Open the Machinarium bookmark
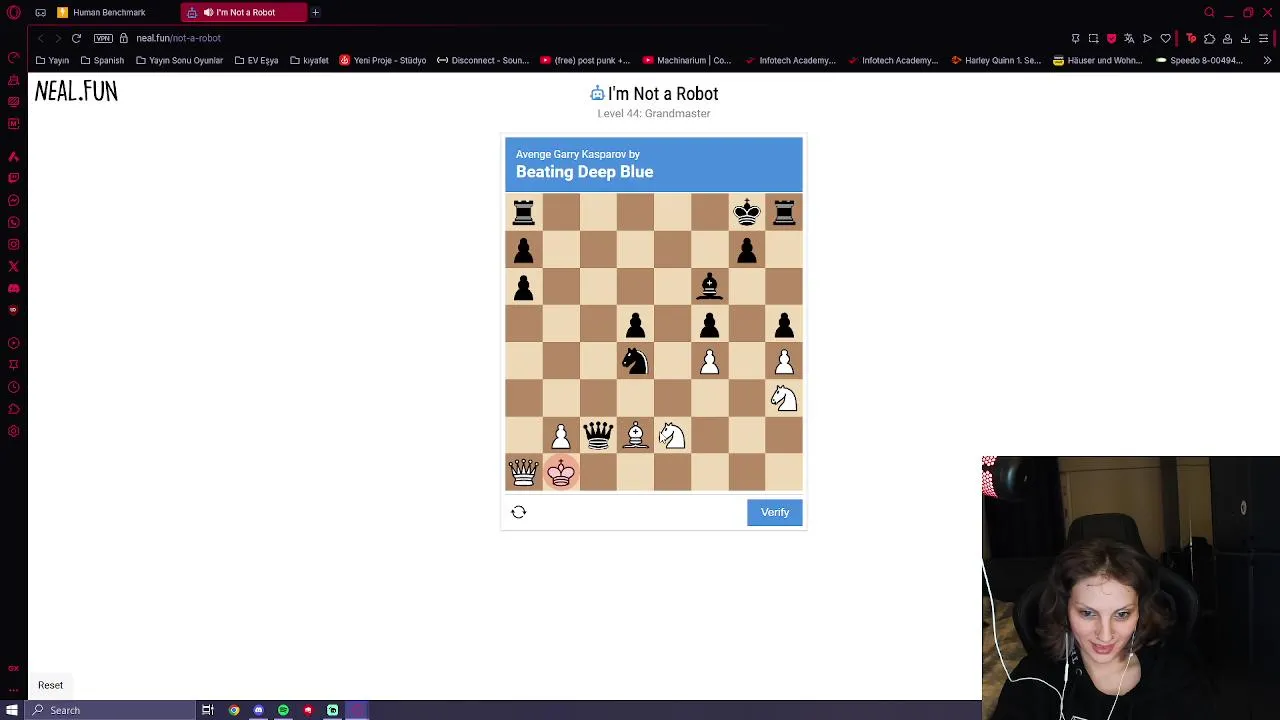1280x720 pixels. tap(687, 60)
